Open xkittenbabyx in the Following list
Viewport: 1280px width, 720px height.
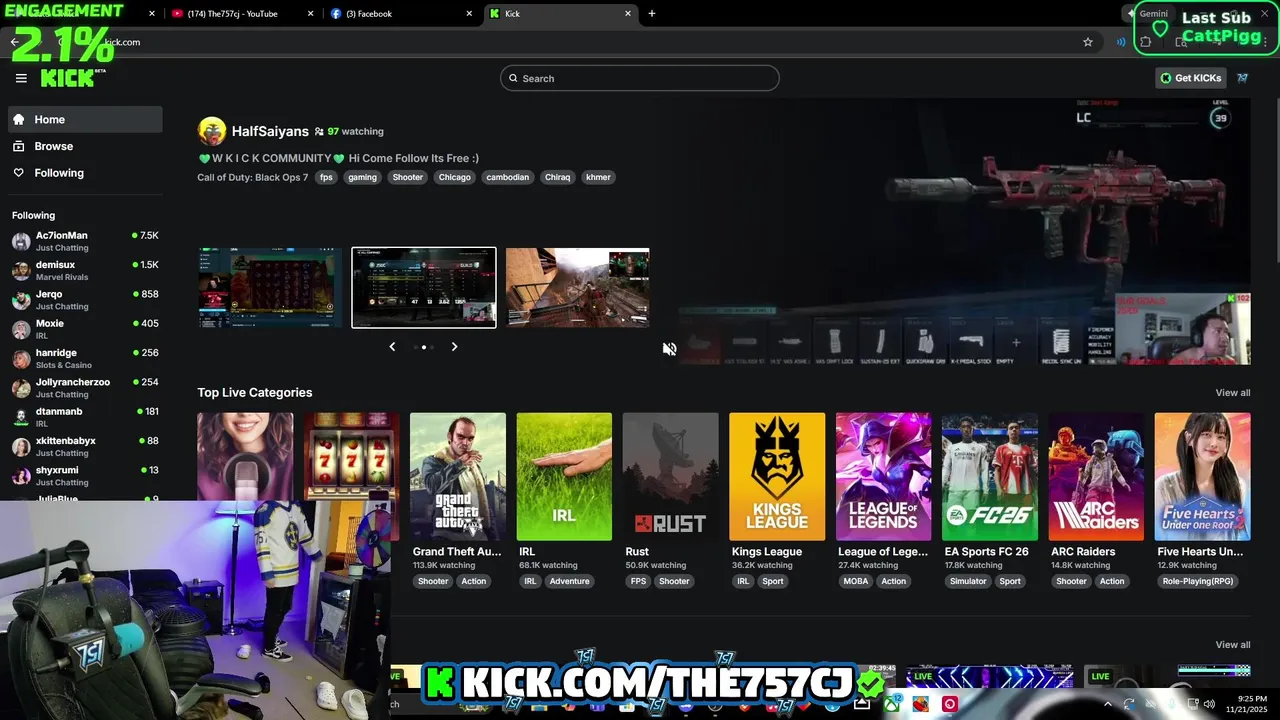click(x=85, y=446)
